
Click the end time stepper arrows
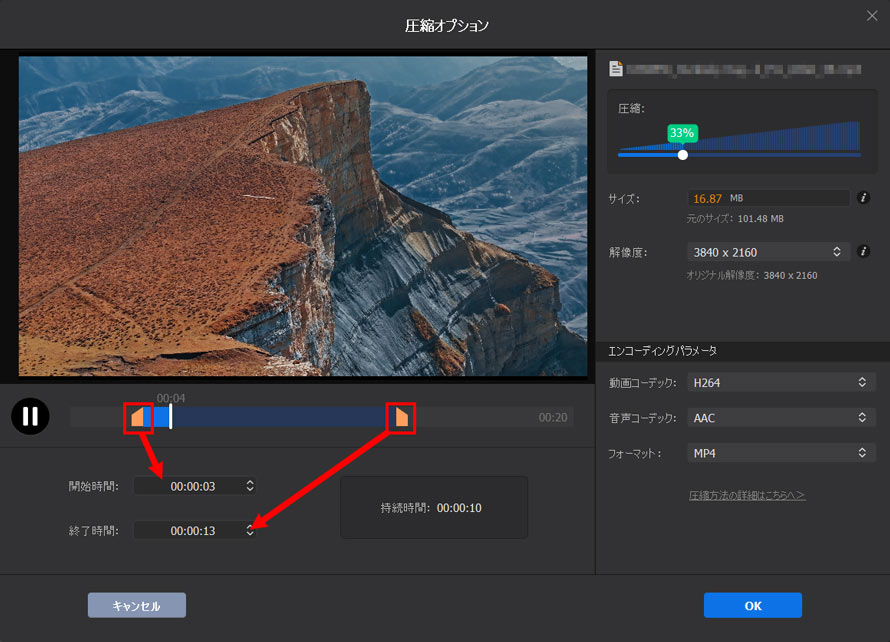[x=250, y=530]
